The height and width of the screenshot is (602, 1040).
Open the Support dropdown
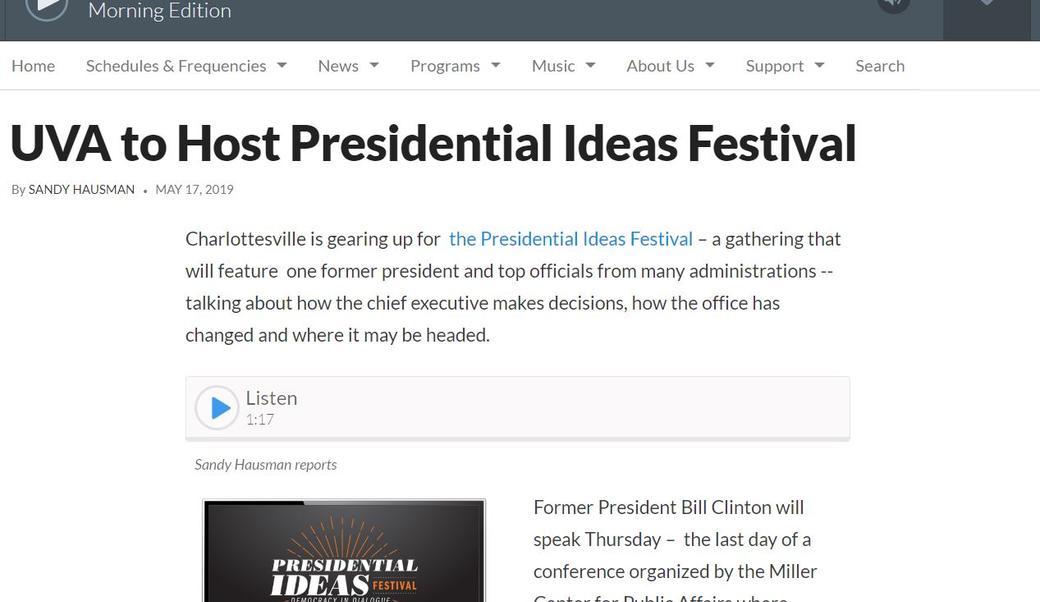pyautogui.click(x=785, y=66)
